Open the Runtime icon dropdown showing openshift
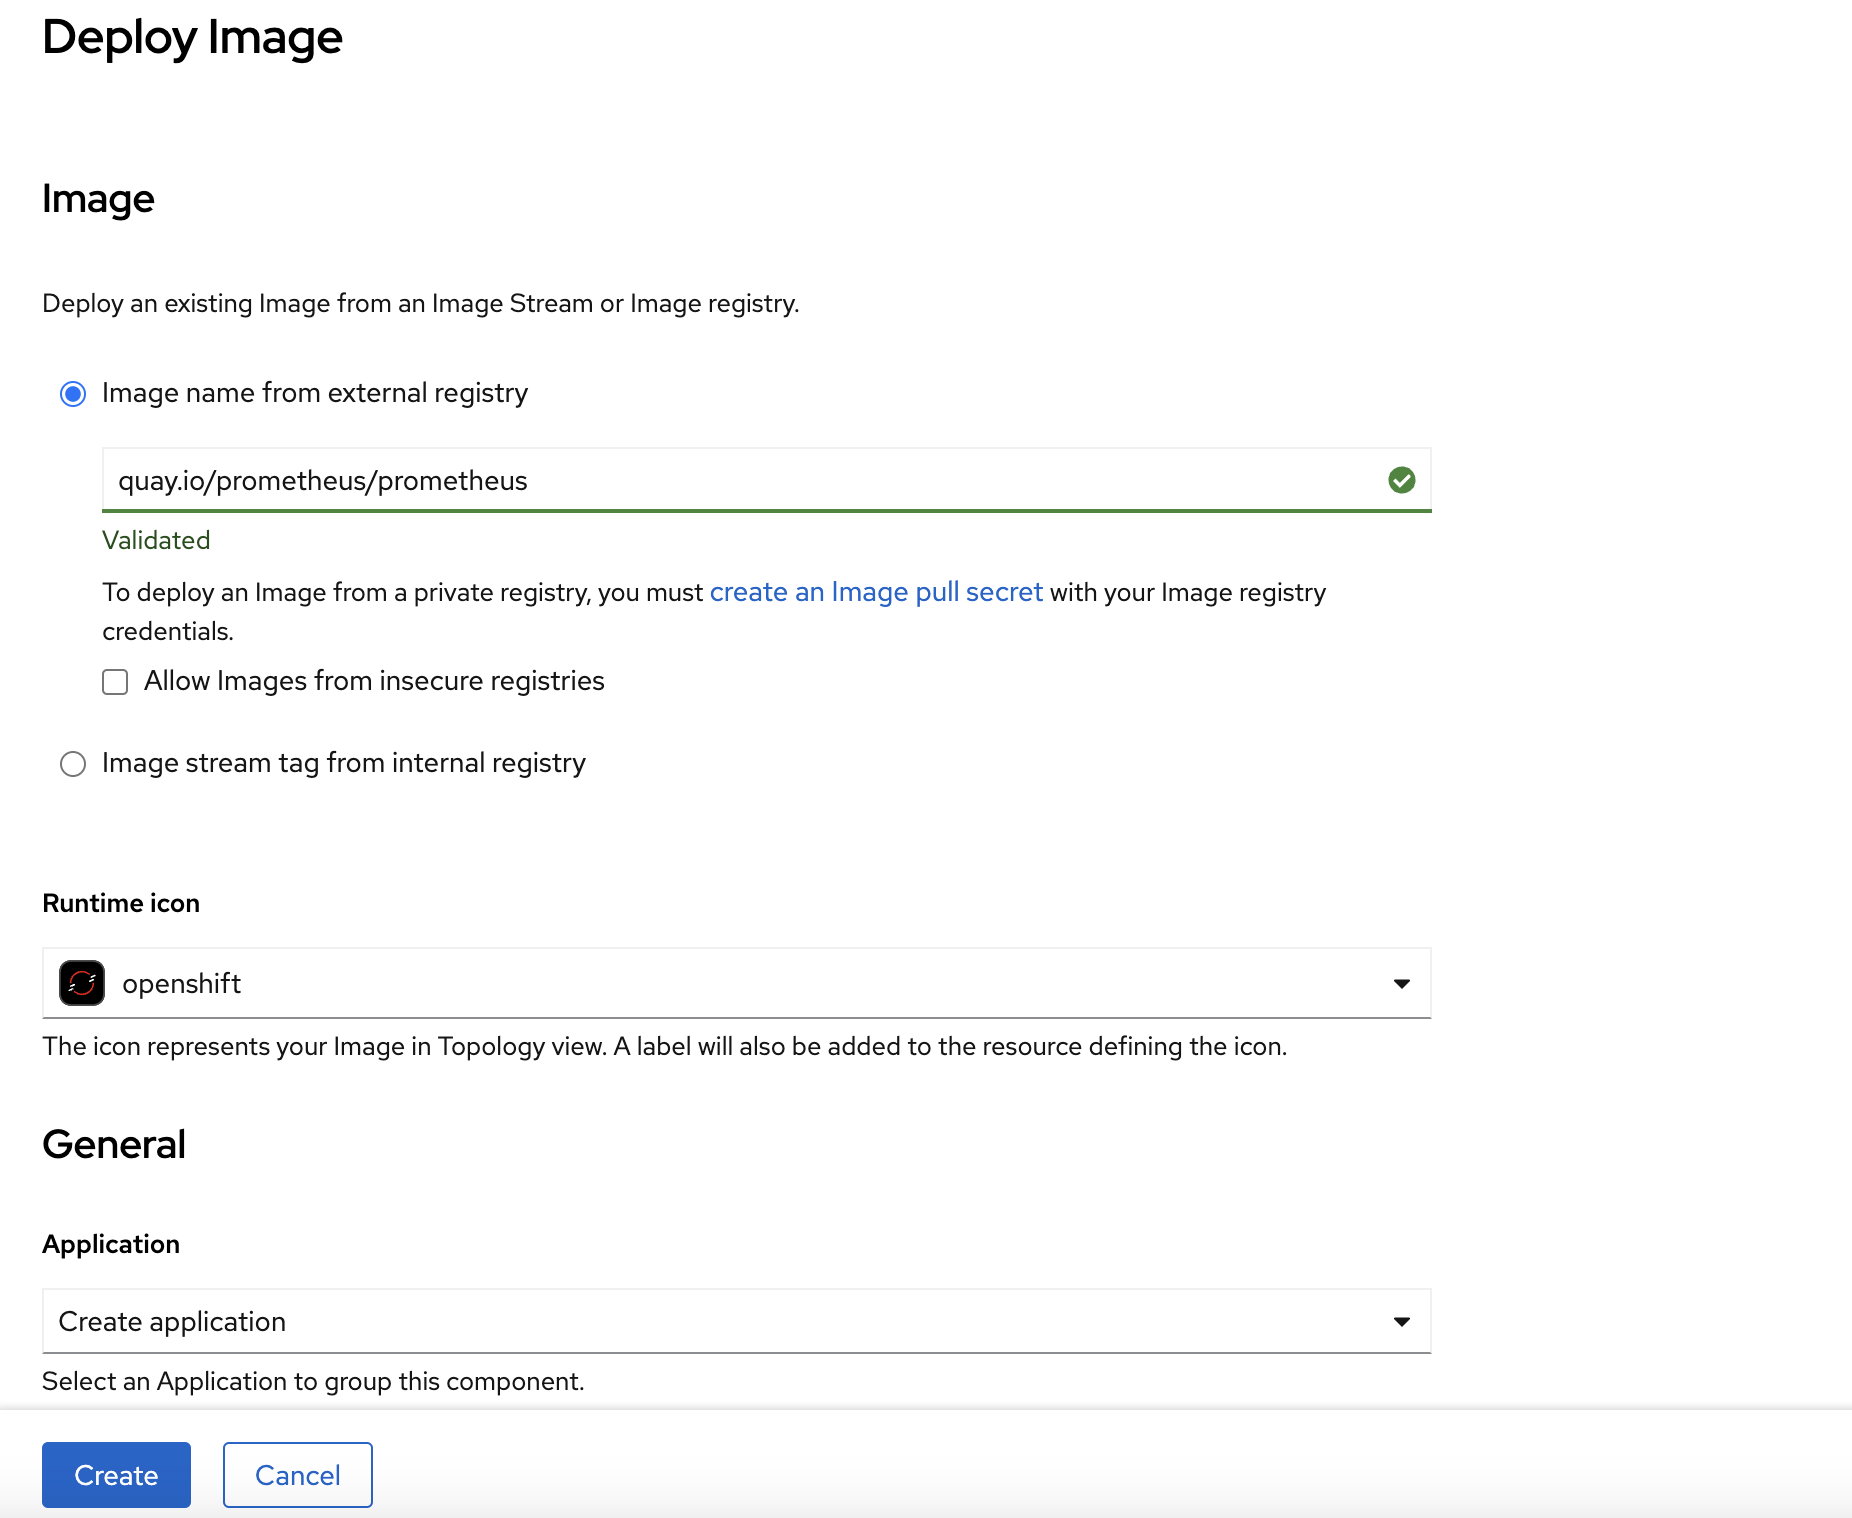This screenshot has width=1852, height=1518. [x=736, y=984]
